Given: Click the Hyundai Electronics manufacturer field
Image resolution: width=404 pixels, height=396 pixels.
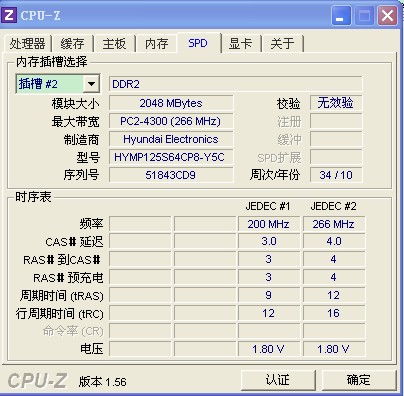Looking at the screenshot, I should [171, 139].
